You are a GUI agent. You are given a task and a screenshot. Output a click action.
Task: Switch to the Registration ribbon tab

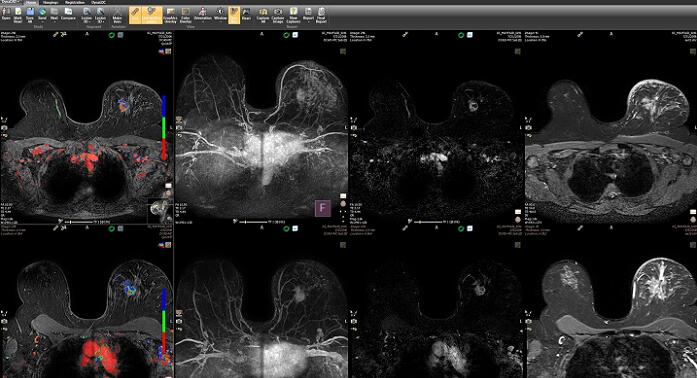pyautogui.click(x=75, y=3)
